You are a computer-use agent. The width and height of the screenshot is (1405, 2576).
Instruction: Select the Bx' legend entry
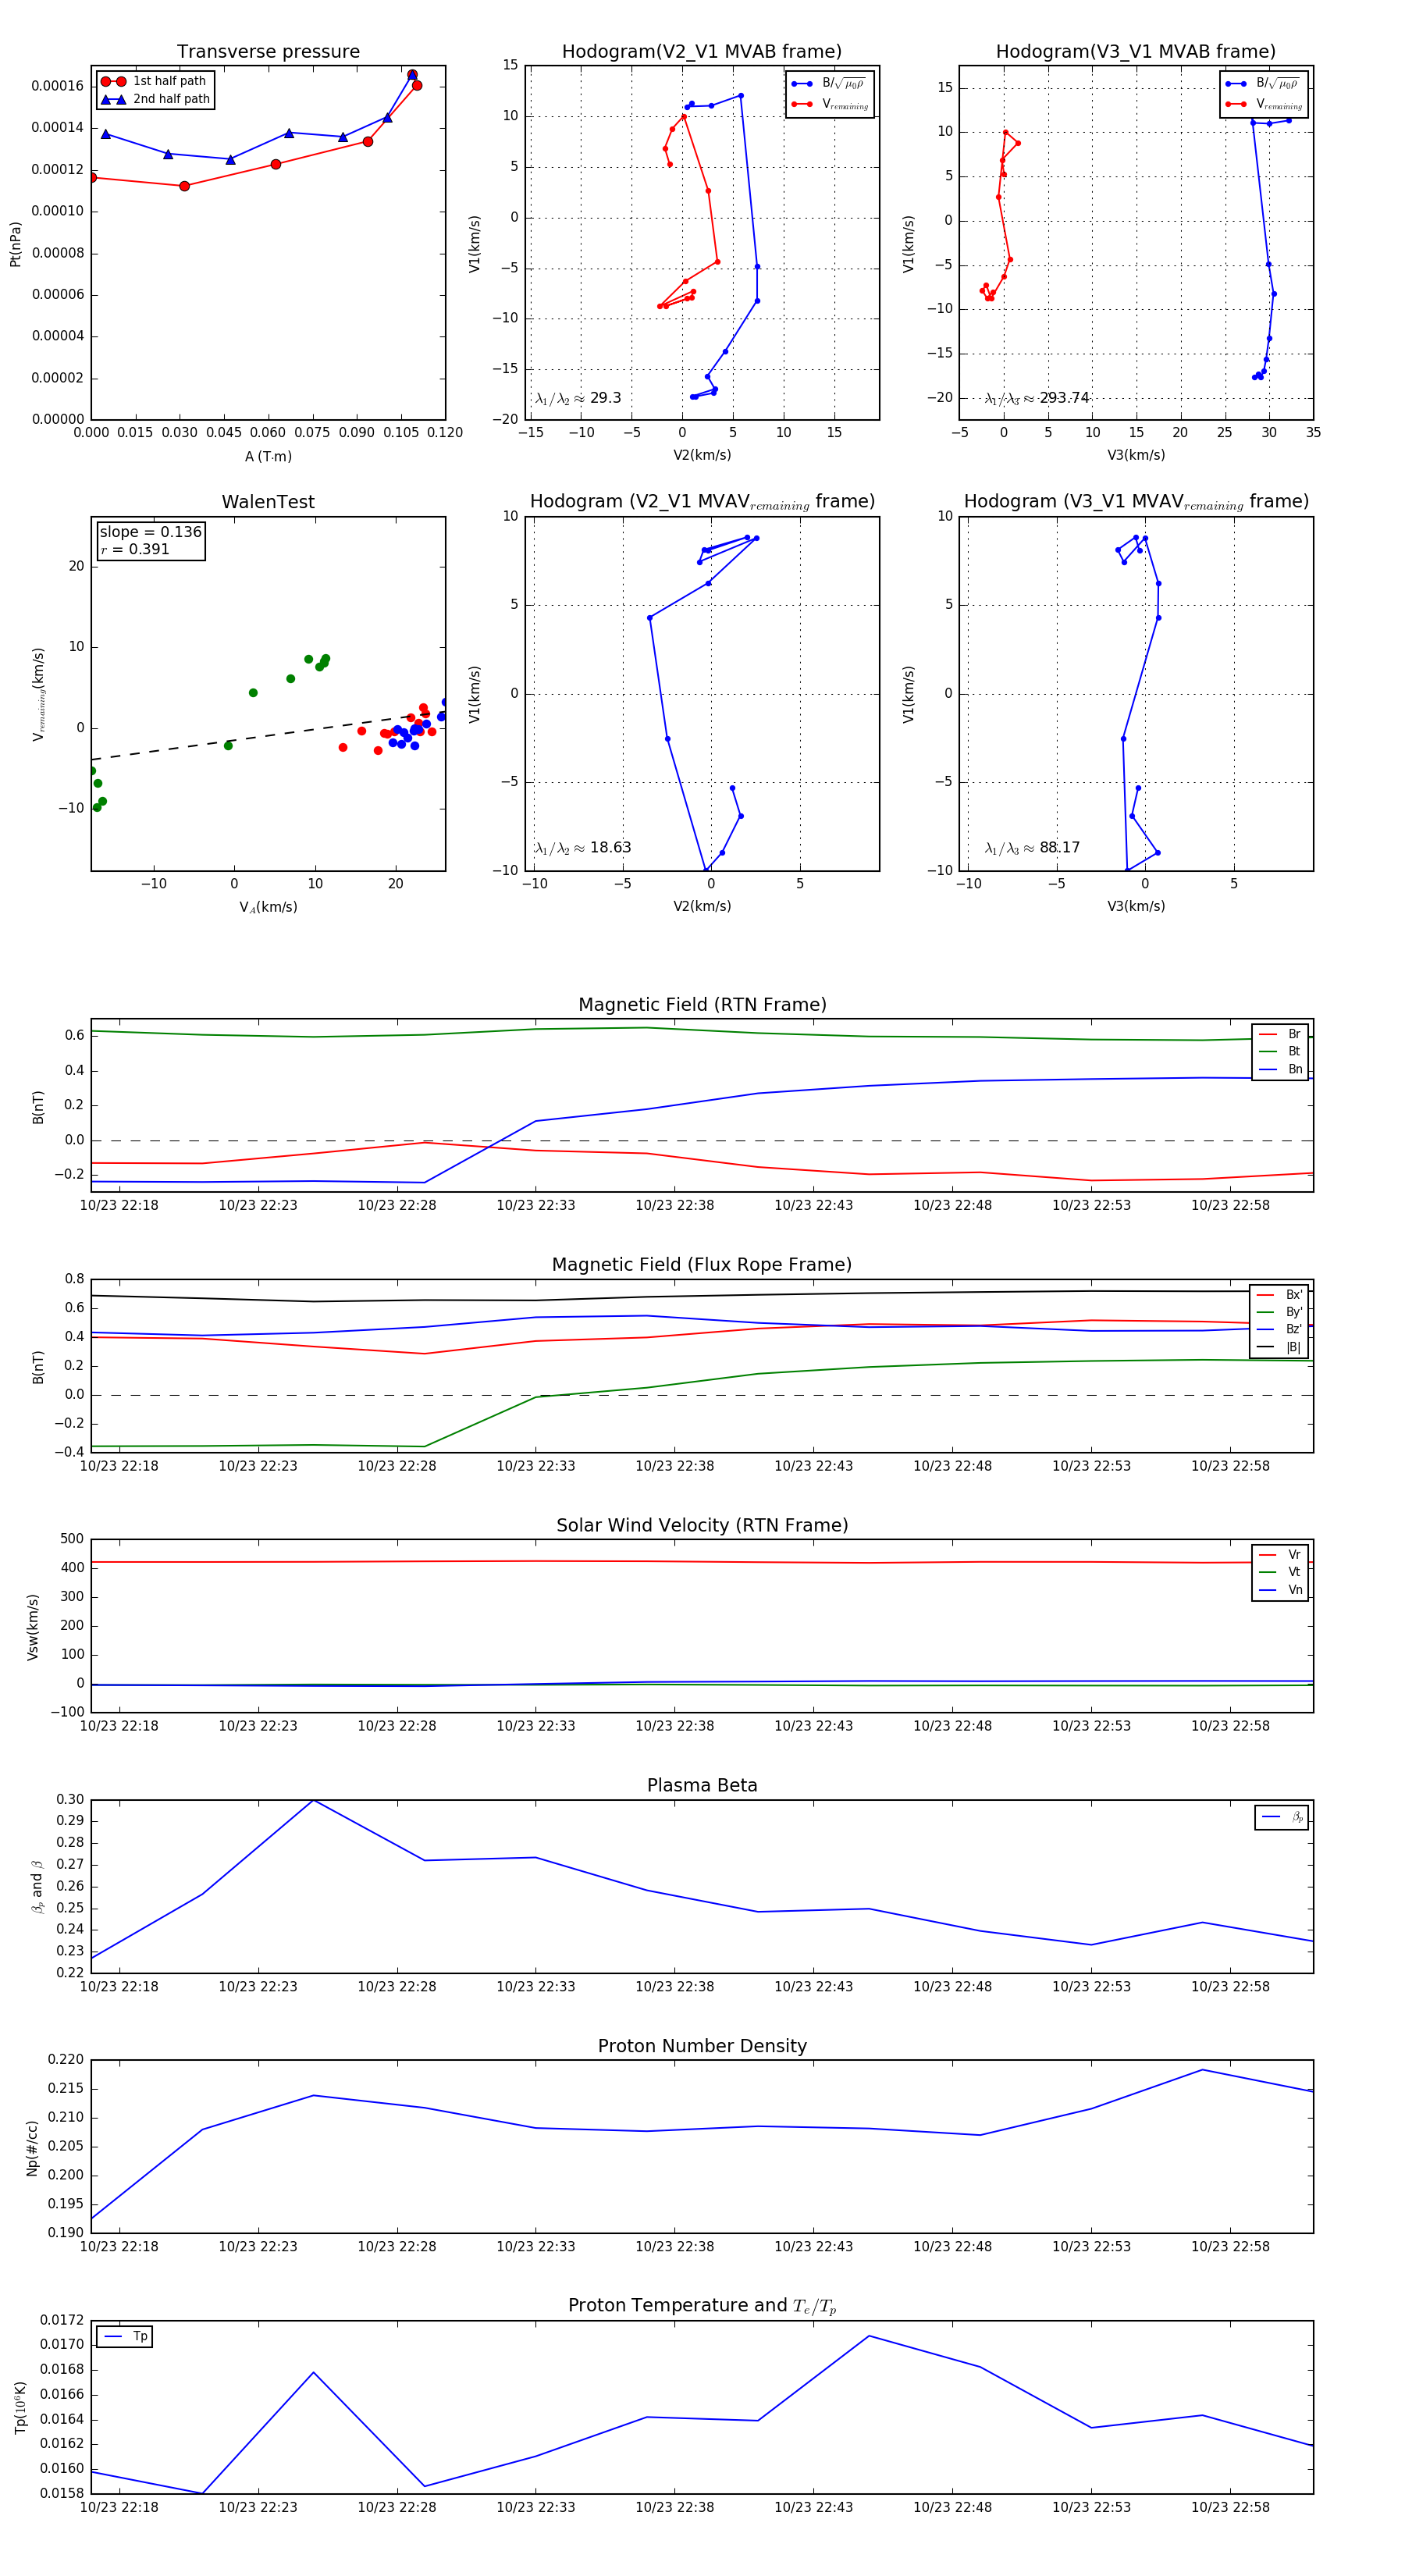pos(1280,1295)
